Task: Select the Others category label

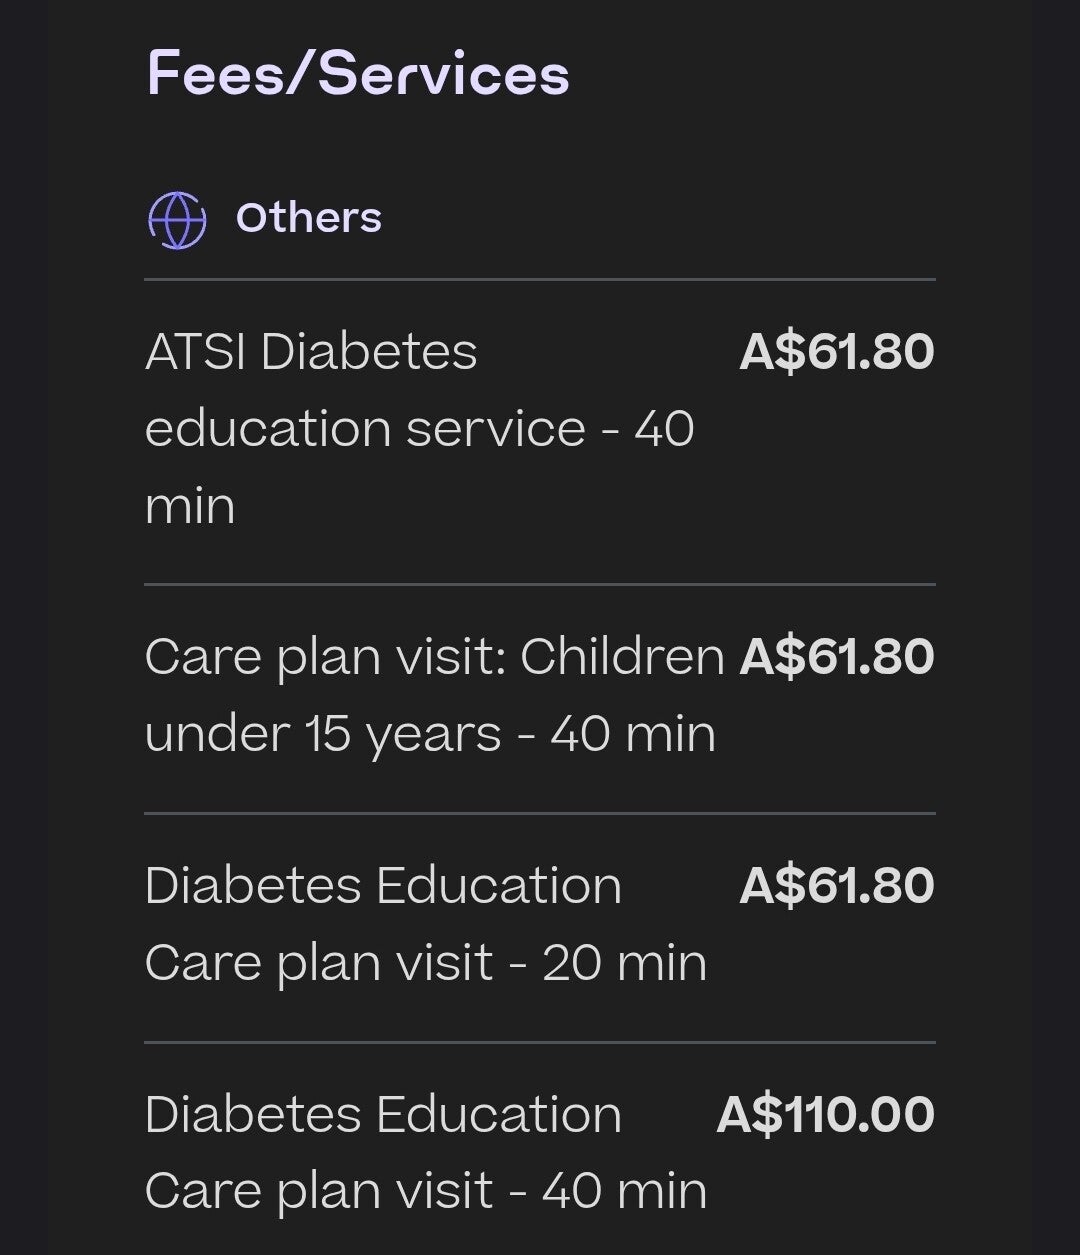Action: click(x=308, y=218)
